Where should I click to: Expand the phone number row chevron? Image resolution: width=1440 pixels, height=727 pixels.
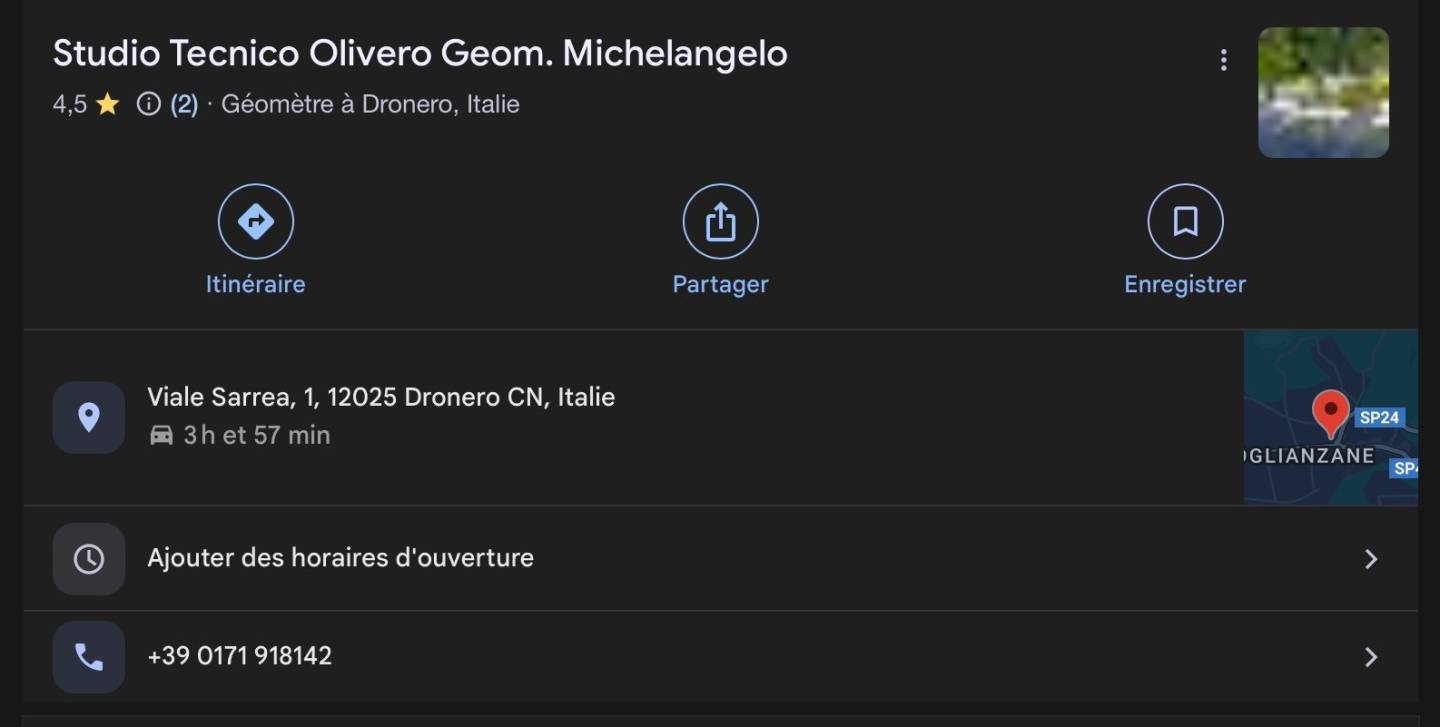pyautogui.click(x=1371, y=657)
